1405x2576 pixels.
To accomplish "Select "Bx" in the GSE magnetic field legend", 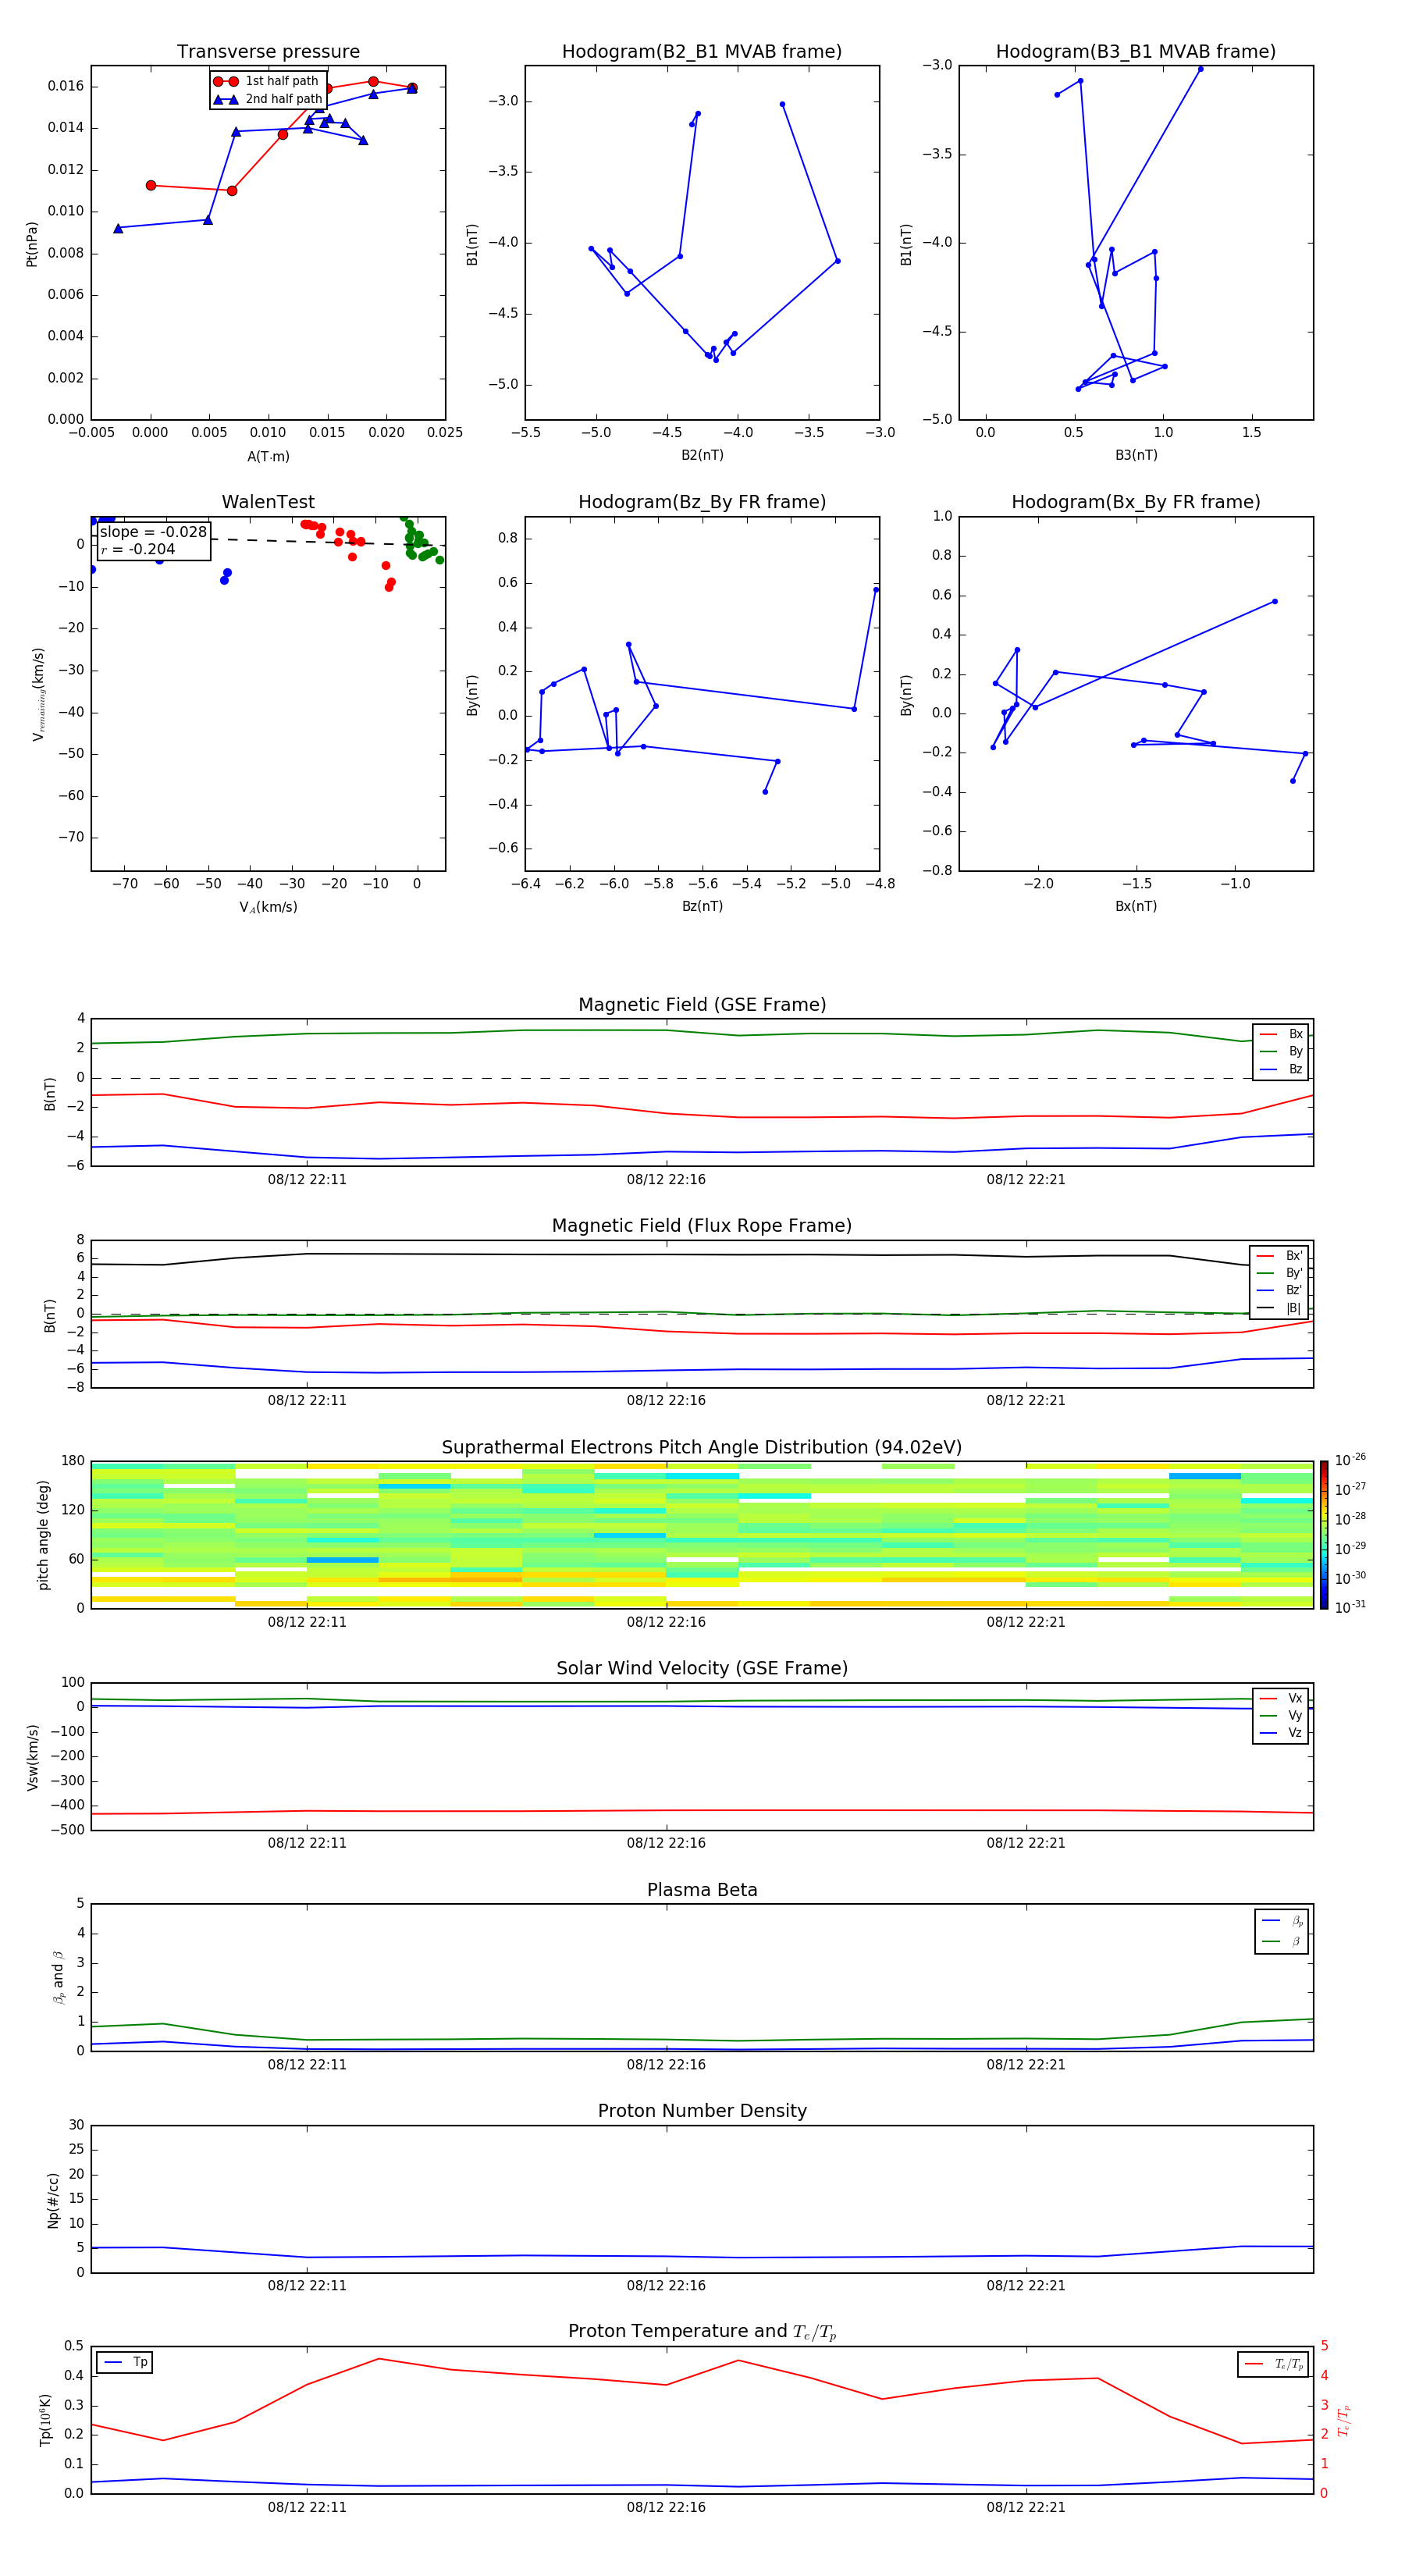I will (x=1282, y=1034).
